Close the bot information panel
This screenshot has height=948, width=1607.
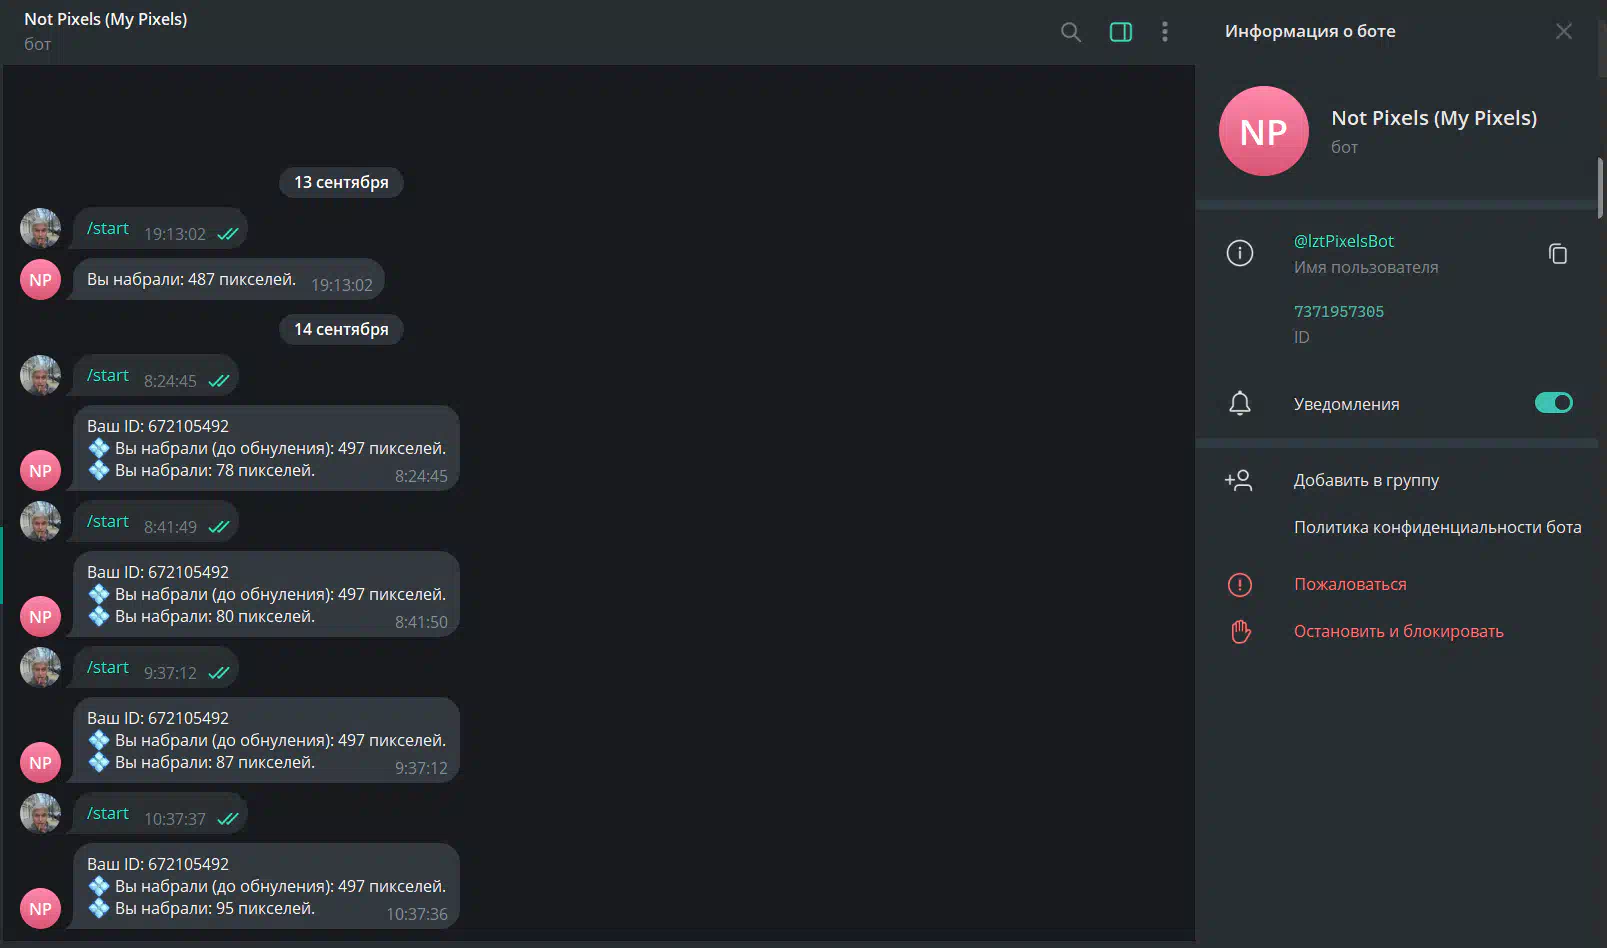(1564, 32)
